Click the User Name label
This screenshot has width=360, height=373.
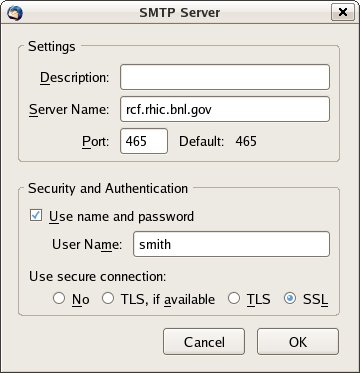(x=87, y=245)
